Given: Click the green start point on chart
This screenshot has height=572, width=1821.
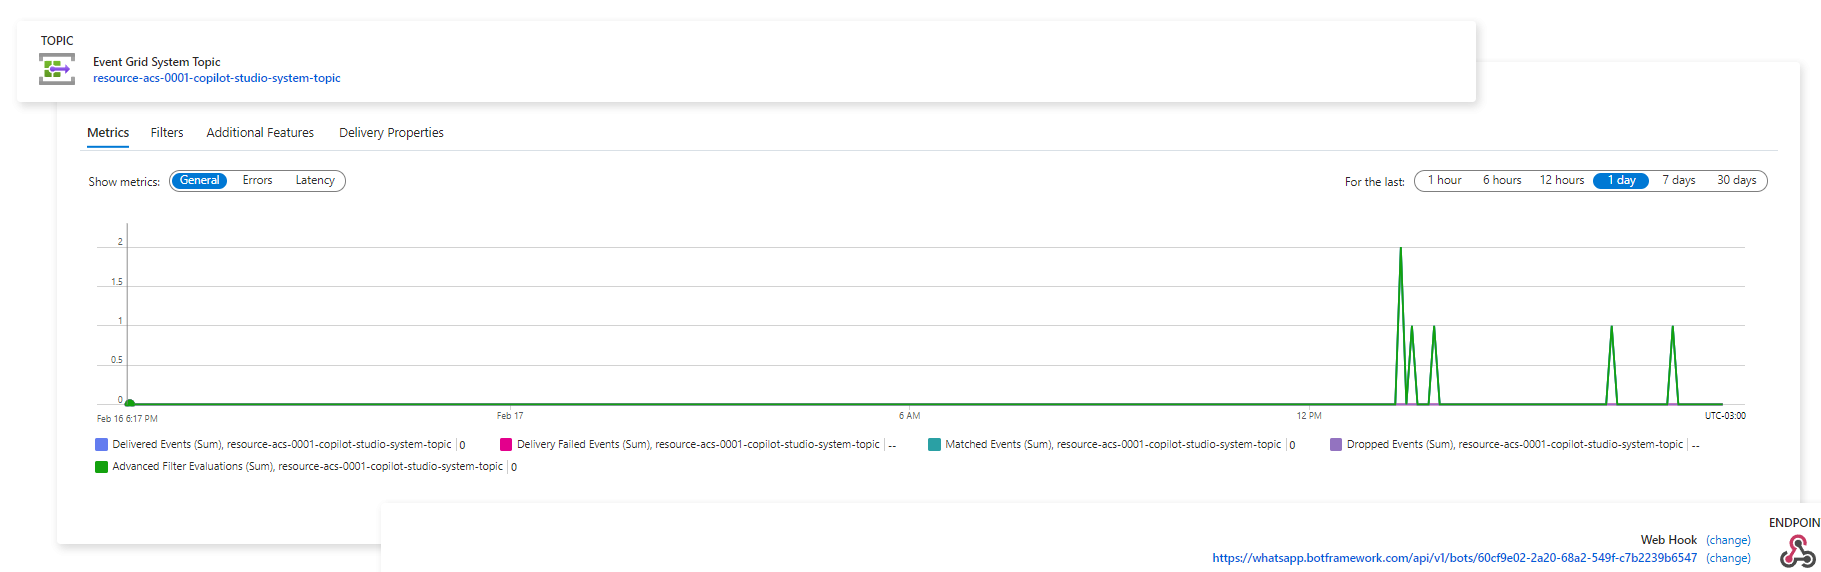Looking at the screenshot, I should (x=130, y=403).
